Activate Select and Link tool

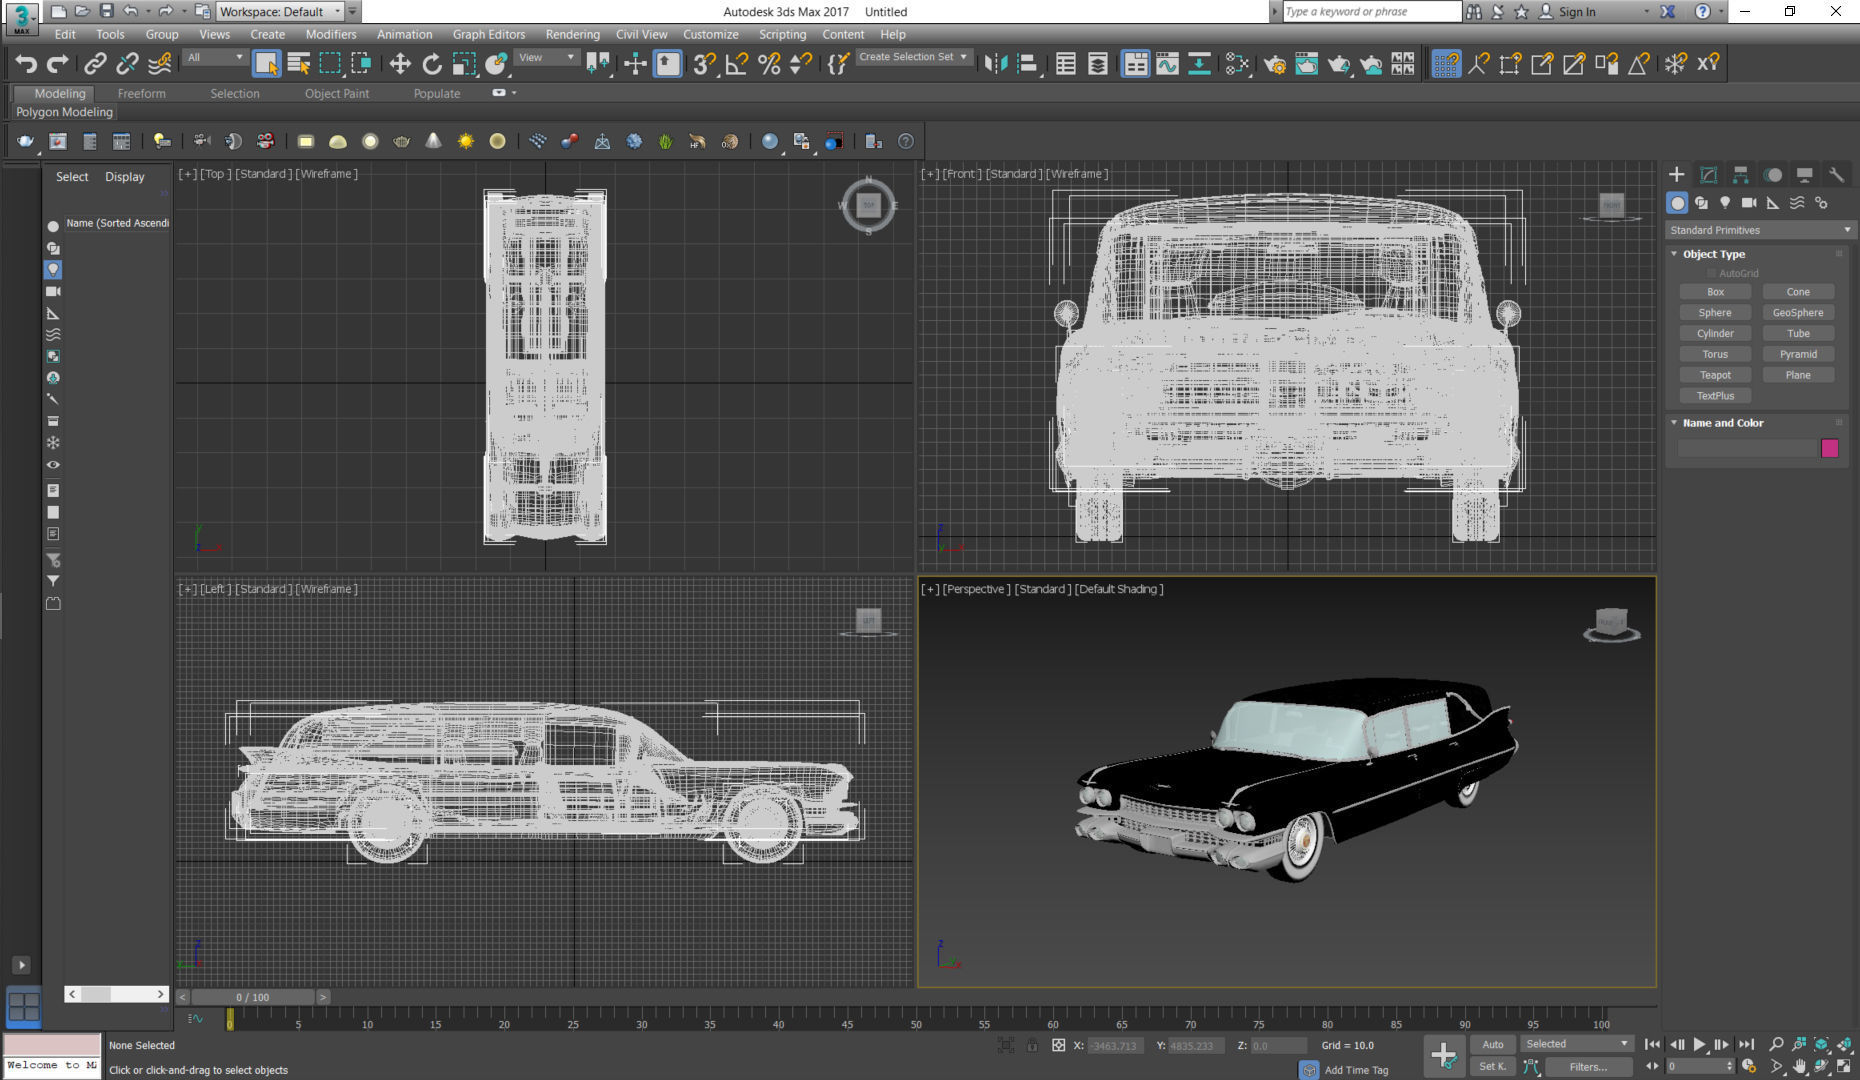click(x=95, y=64)
